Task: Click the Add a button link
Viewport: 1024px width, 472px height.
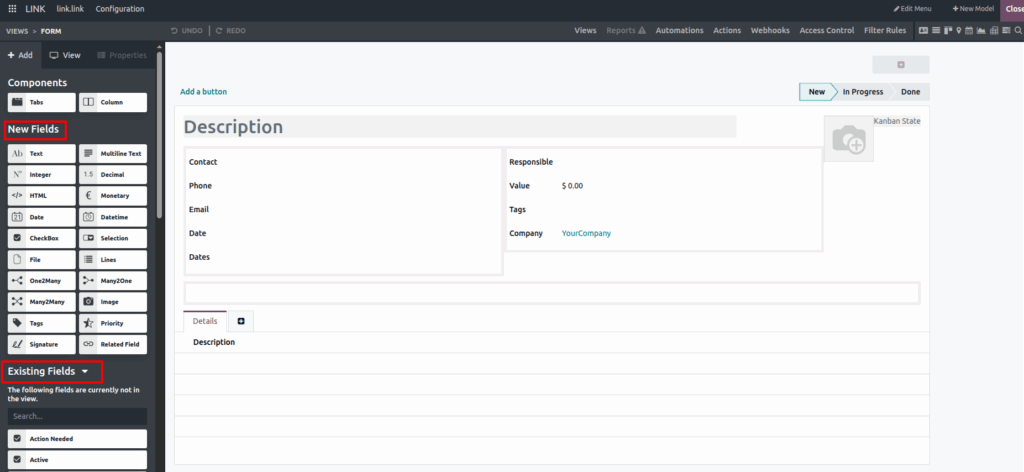Action: tap(203, 92)
